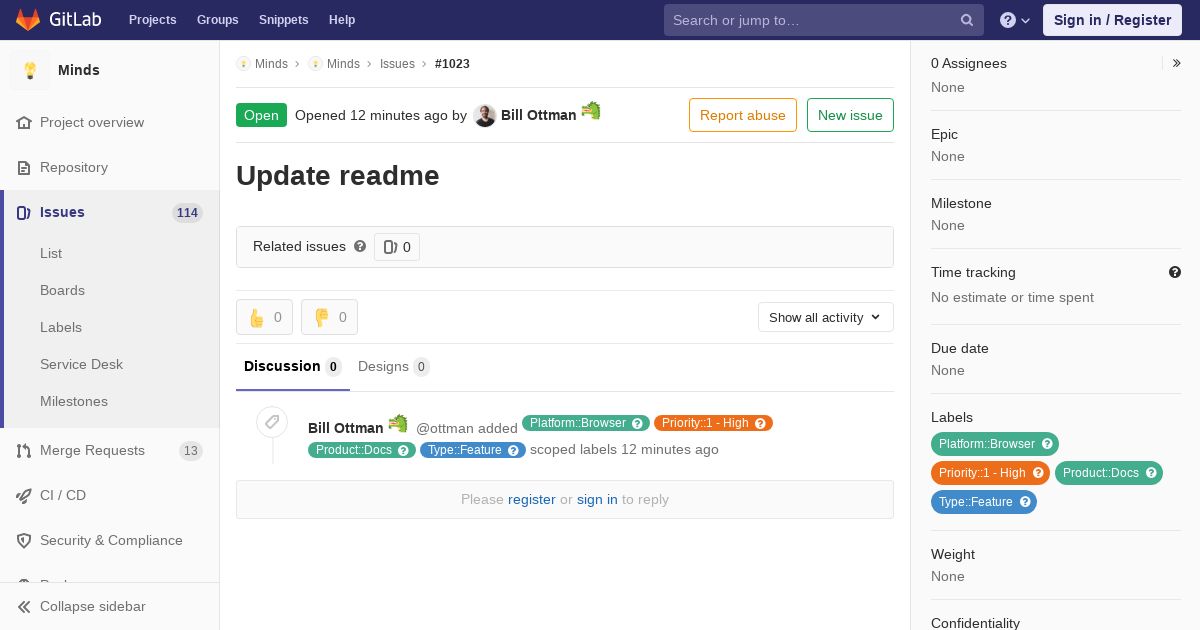This screenshot has width=1200, height=630.
Task: Click Project overview house icon
Action: (x=24, y=122)
